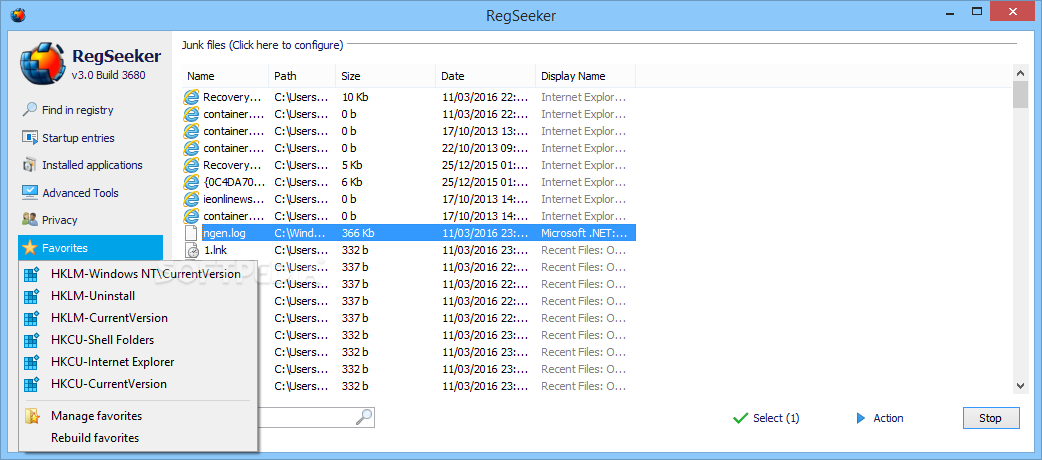Click the ngen.log file icon
The height and width of the screenshot is (460, 1042).
(191, 233)
